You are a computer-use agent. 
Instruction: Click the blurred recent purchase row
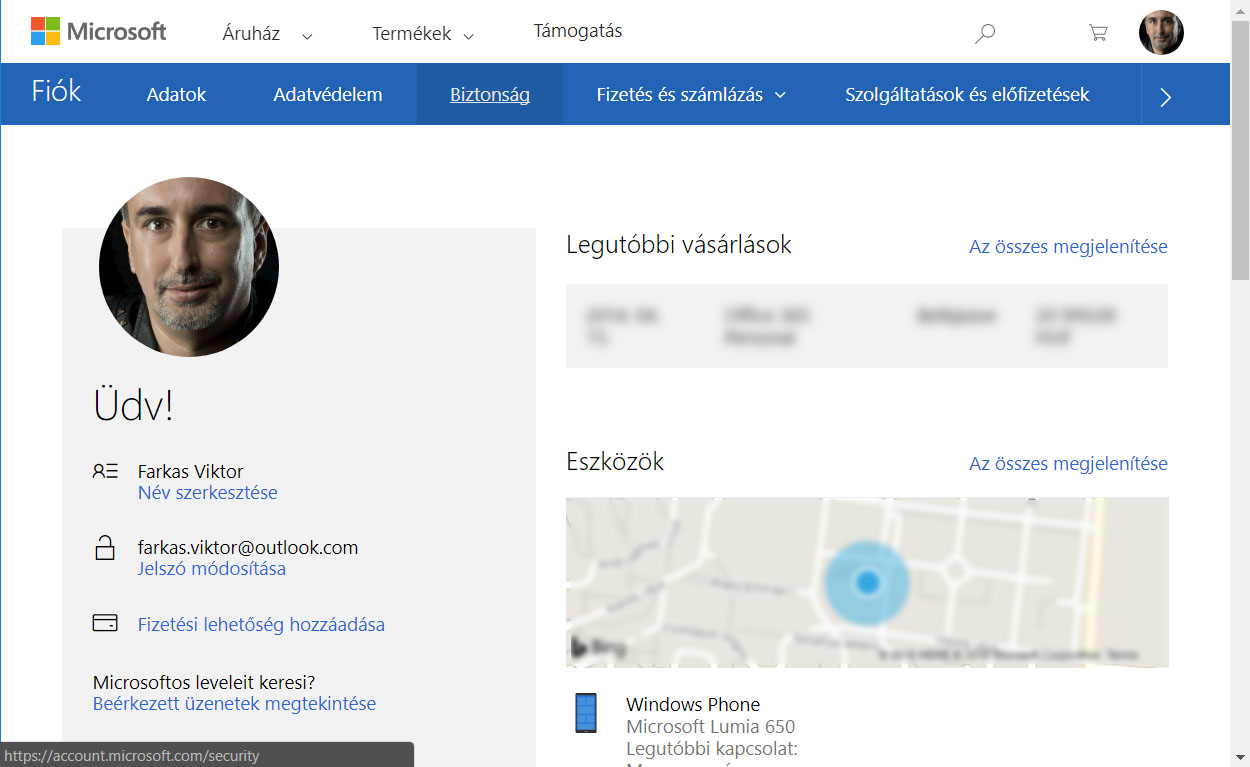[867, 326]
